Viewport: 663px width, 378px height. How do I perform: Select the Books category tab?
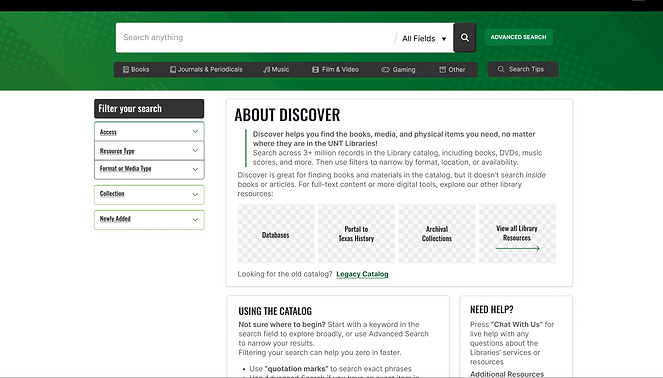pyautogui.click(x=136, y=69)
